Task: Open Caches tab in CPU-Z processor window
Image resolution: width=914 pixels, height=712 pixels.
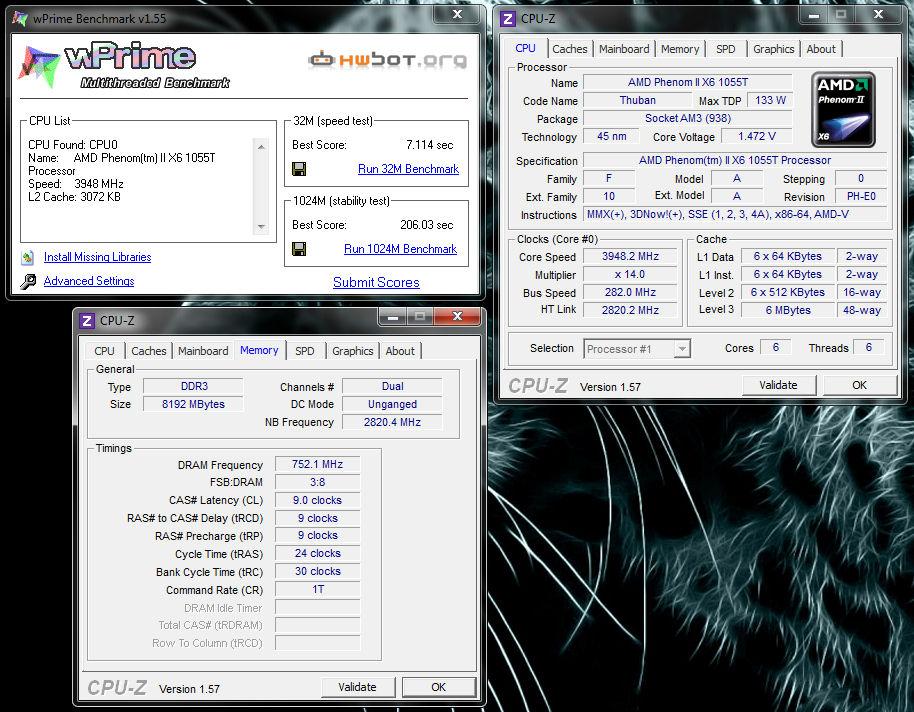Action: [570, 49]
